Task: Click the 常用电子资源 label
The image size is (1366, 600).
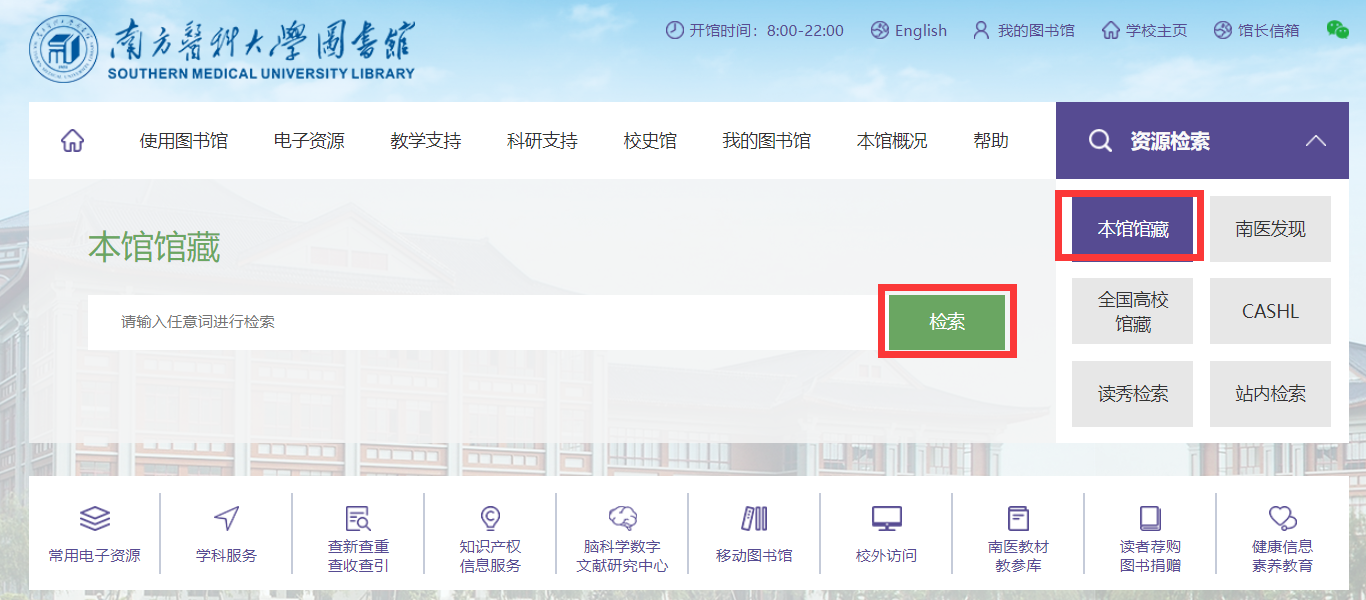Action: pyautogui.click(x=95, y=556)
